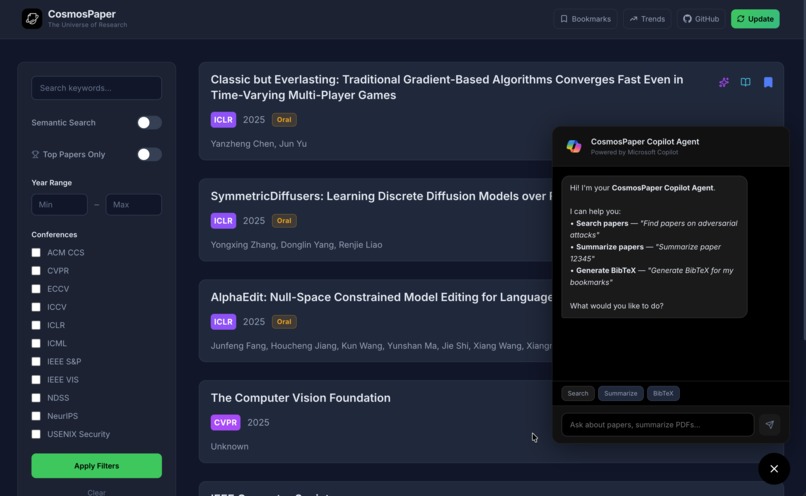Check the ICML conference checkbox

[36, 343]
